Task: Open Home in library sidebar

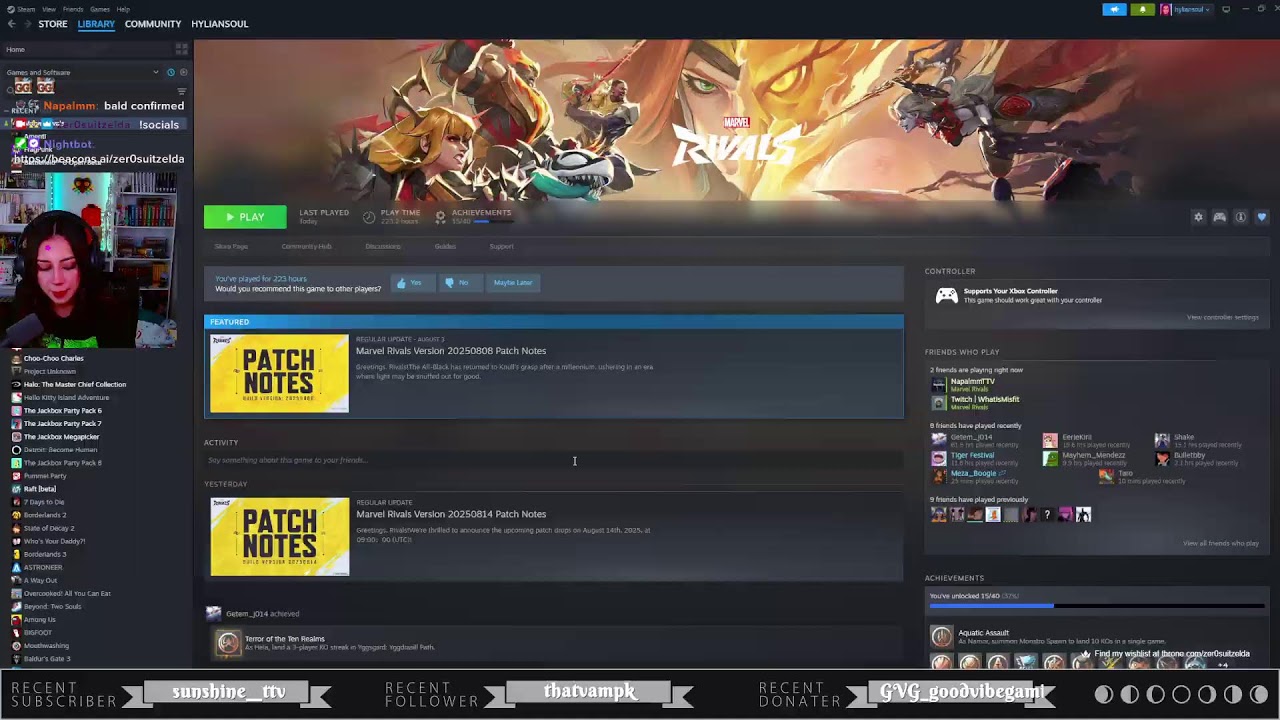Action: pyautogui.click(x=16, y=49)
